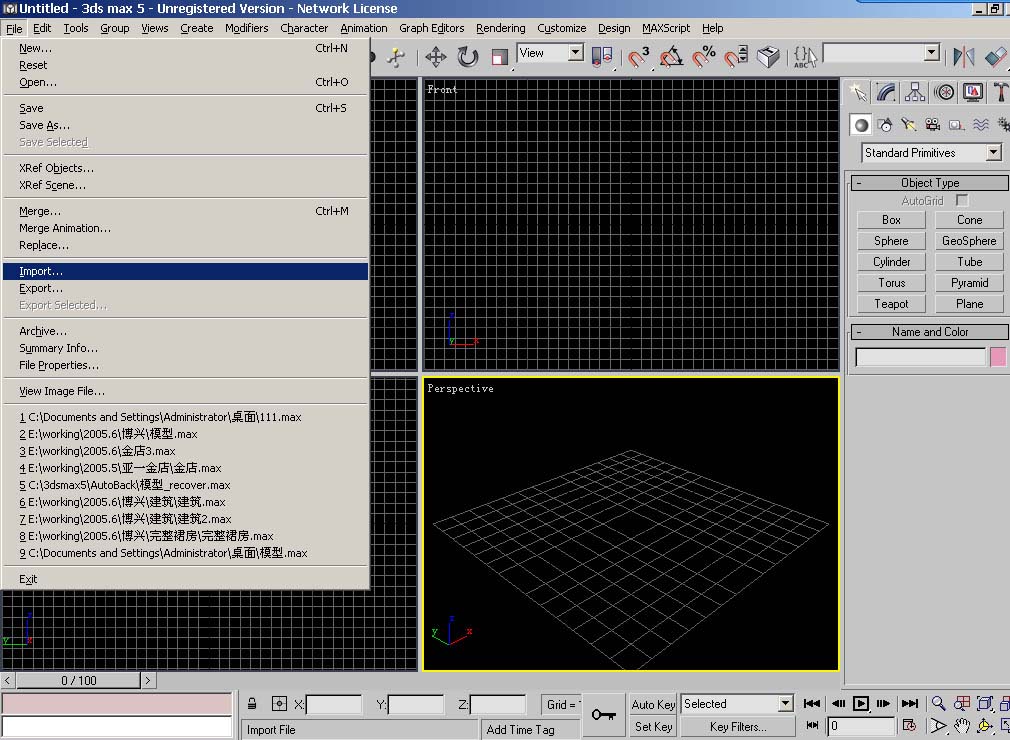Screen dimensions: 1010x740
Task: Select the Helpers category icon
Action: pyautogui.click(x=957, y=125)
